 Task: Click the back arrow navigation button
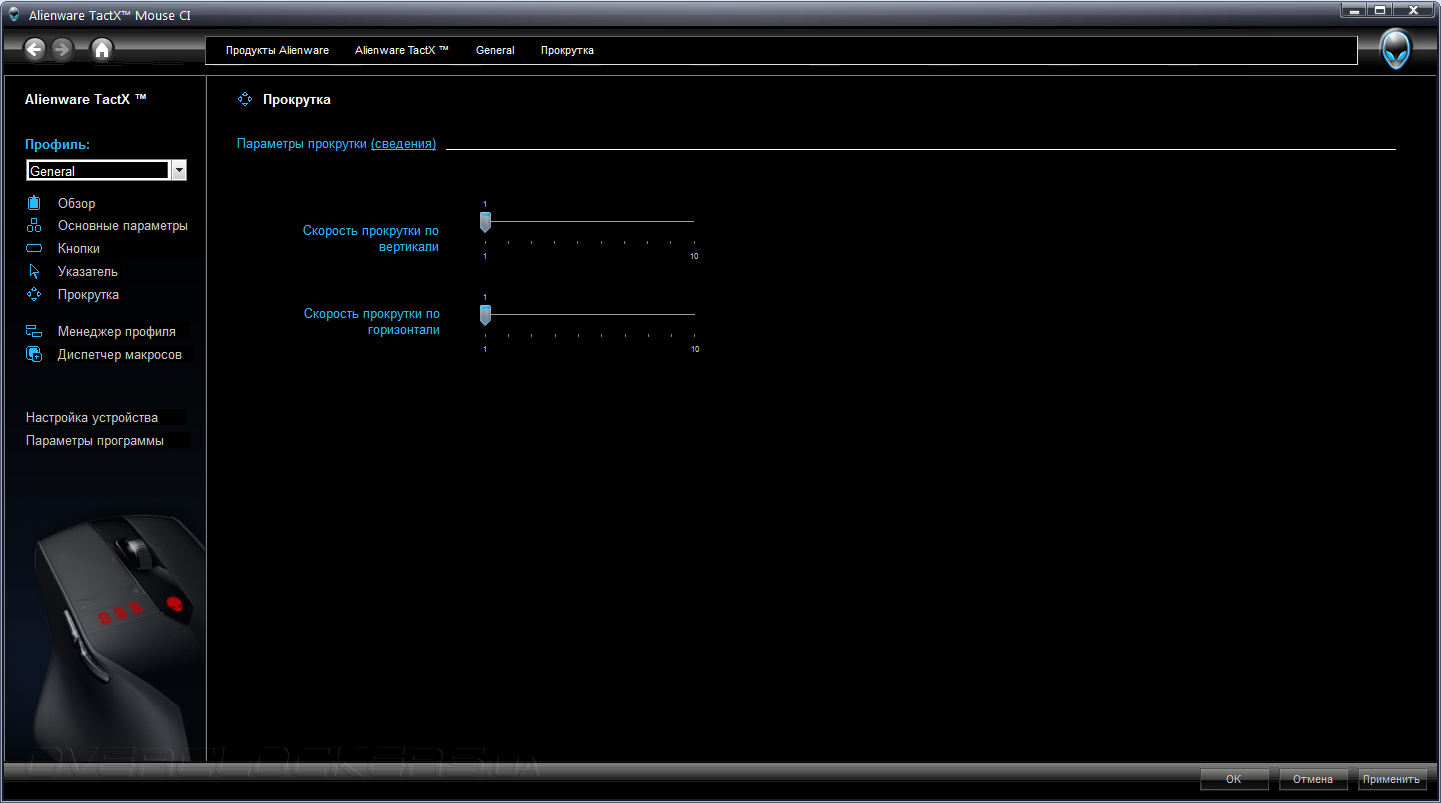pyautogui.click(x=35, y=48)
